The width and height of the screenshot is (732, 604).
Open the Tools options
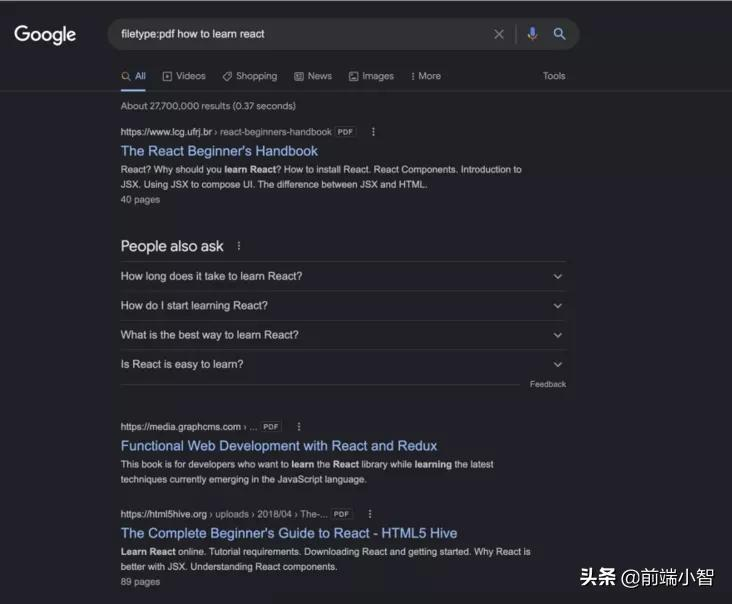click(x=554, y=76)
